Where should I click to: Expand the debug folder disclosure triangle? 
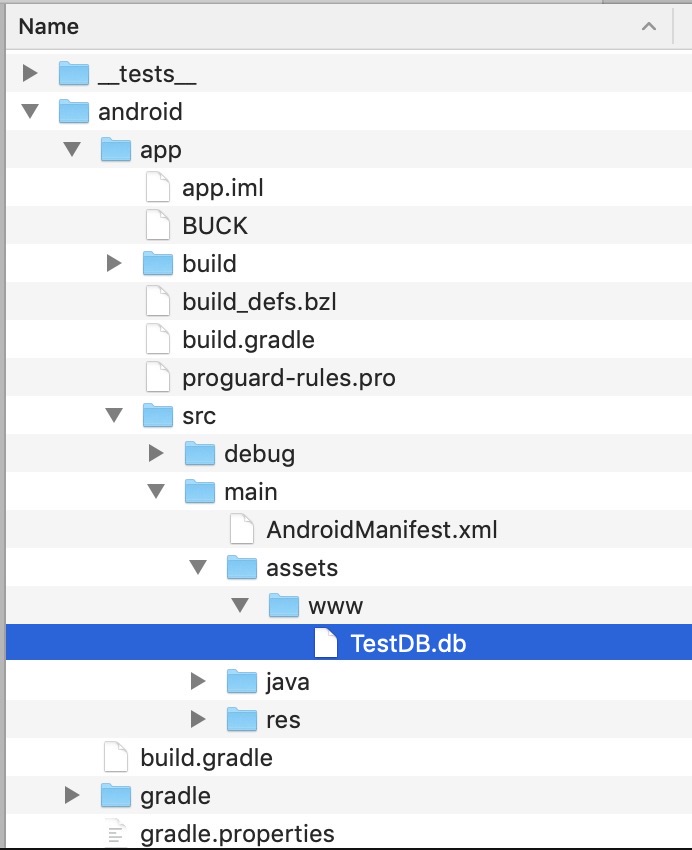tap(156, 453)
